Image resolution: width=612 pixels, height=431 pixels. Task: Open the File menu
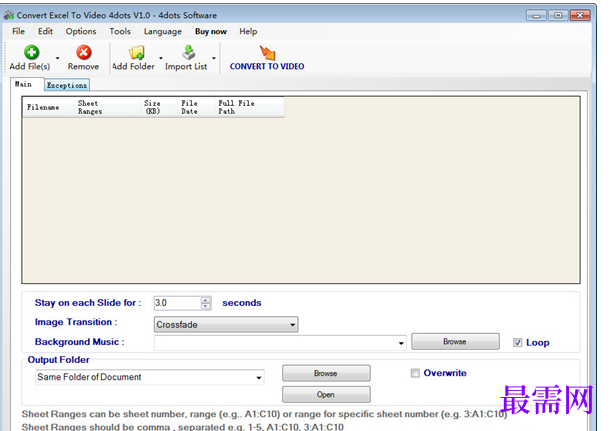[18, 31]
